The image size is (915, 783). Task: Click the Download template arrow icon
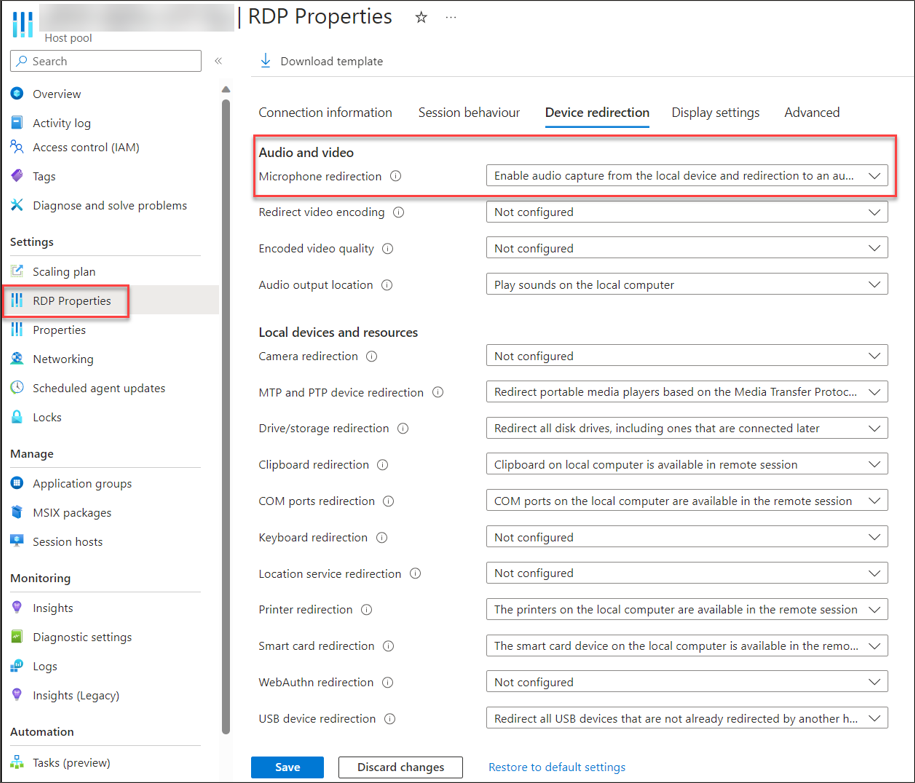tap(266, 61)
